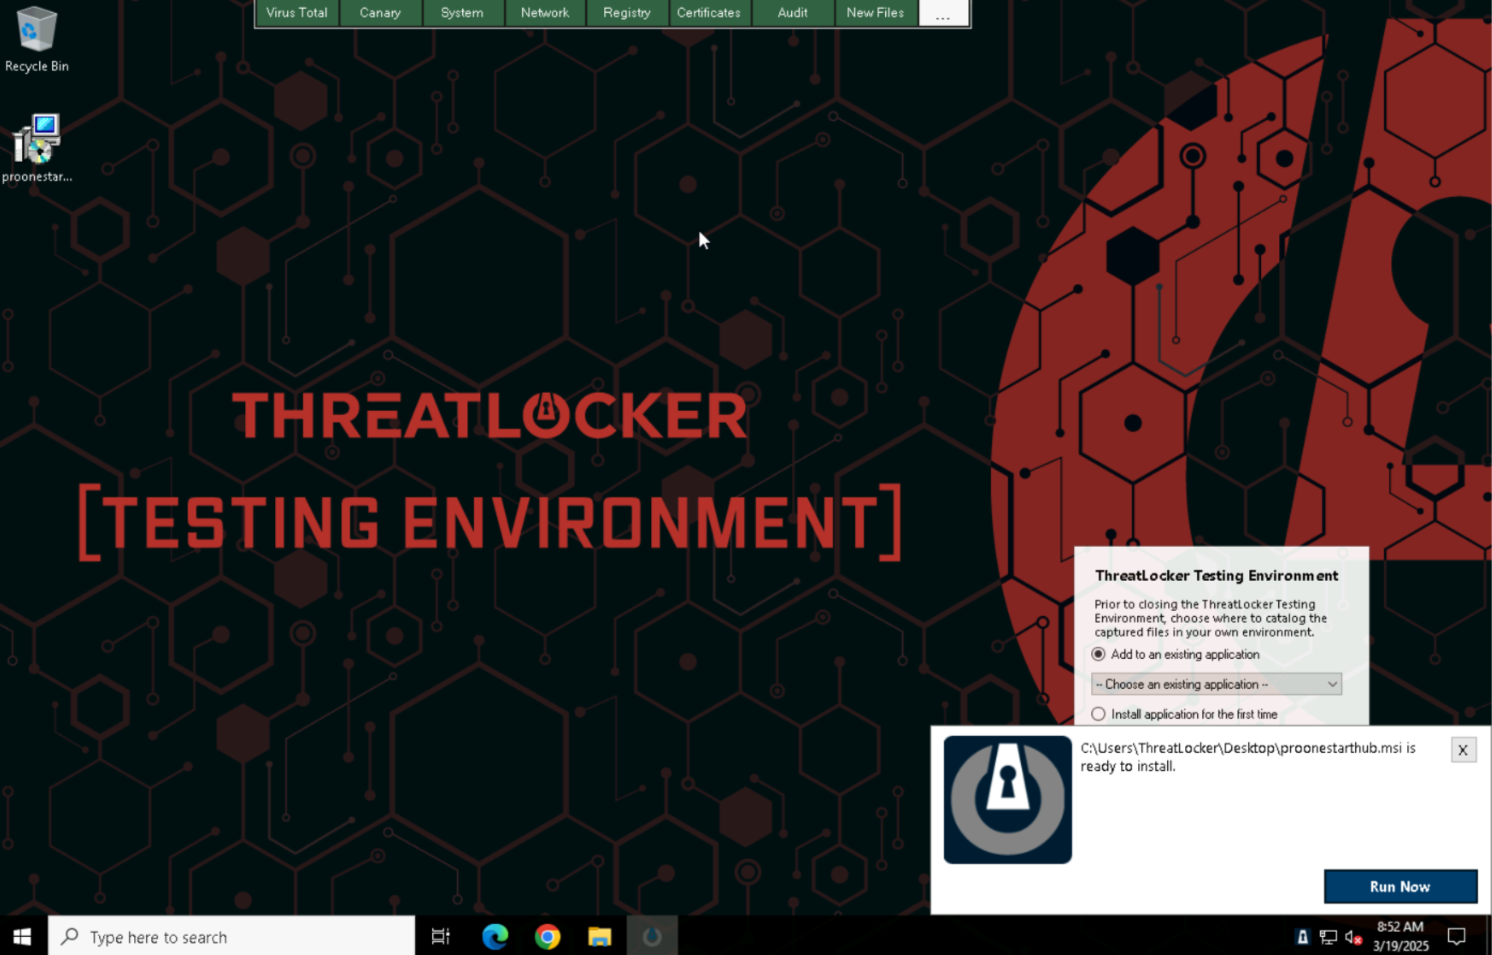Select the proonestarthub installer desktop icon
Screen dimensions: 1492x955
coord(37,148)
